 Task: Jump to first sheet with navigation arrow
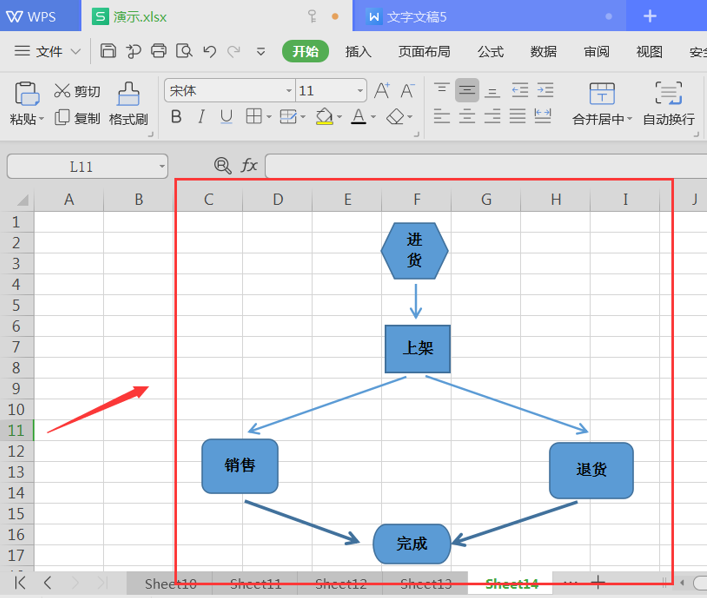tap(20, 583)
